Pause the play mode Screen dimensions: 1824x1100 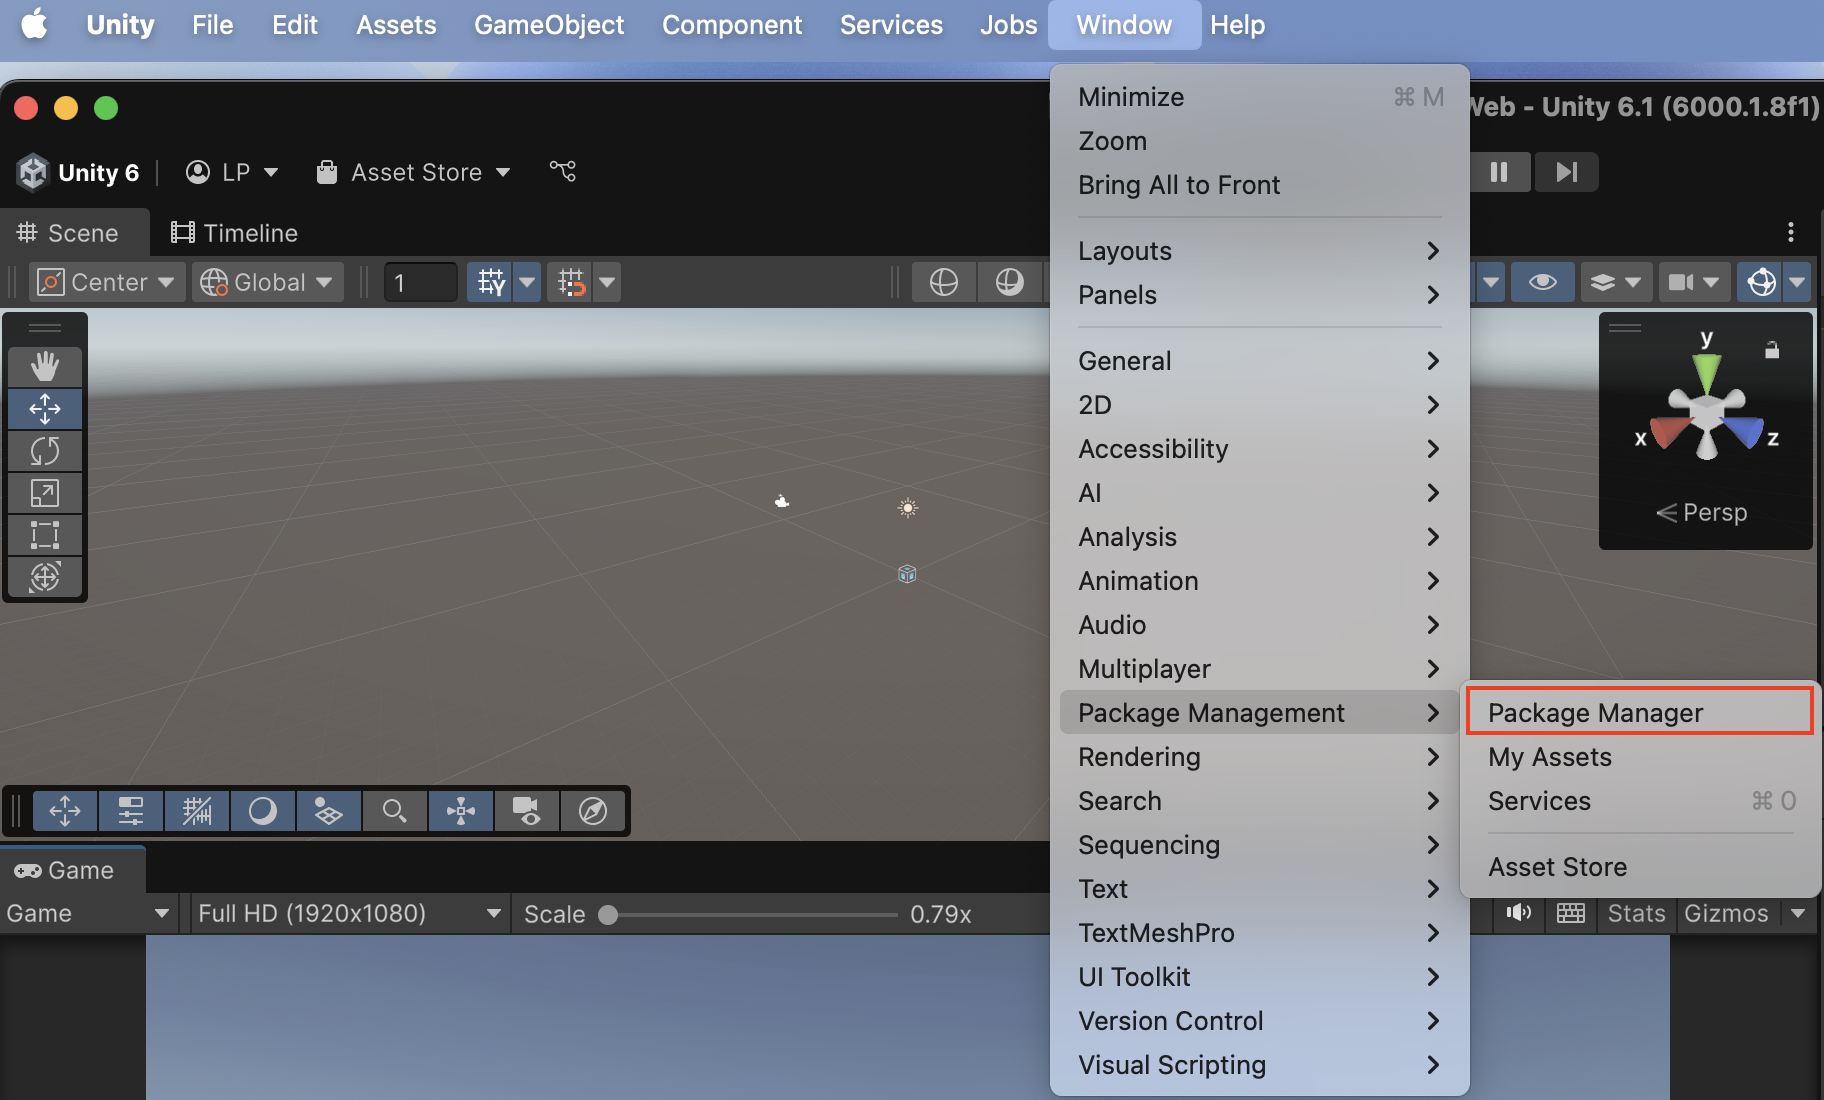(x=1499, y=172)
